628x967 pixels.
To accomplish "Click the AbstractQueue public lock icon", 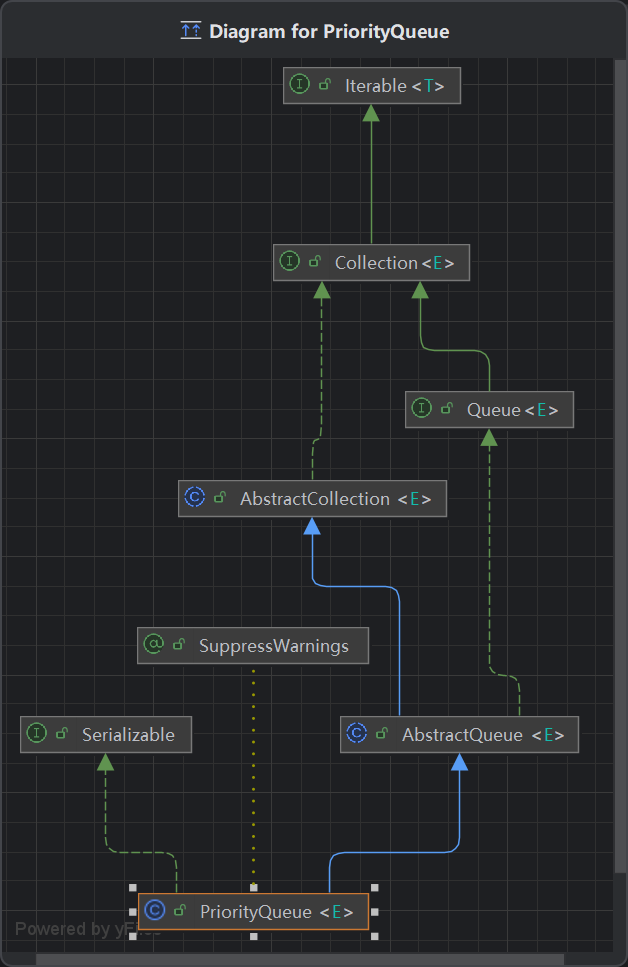I will [382, 733].
